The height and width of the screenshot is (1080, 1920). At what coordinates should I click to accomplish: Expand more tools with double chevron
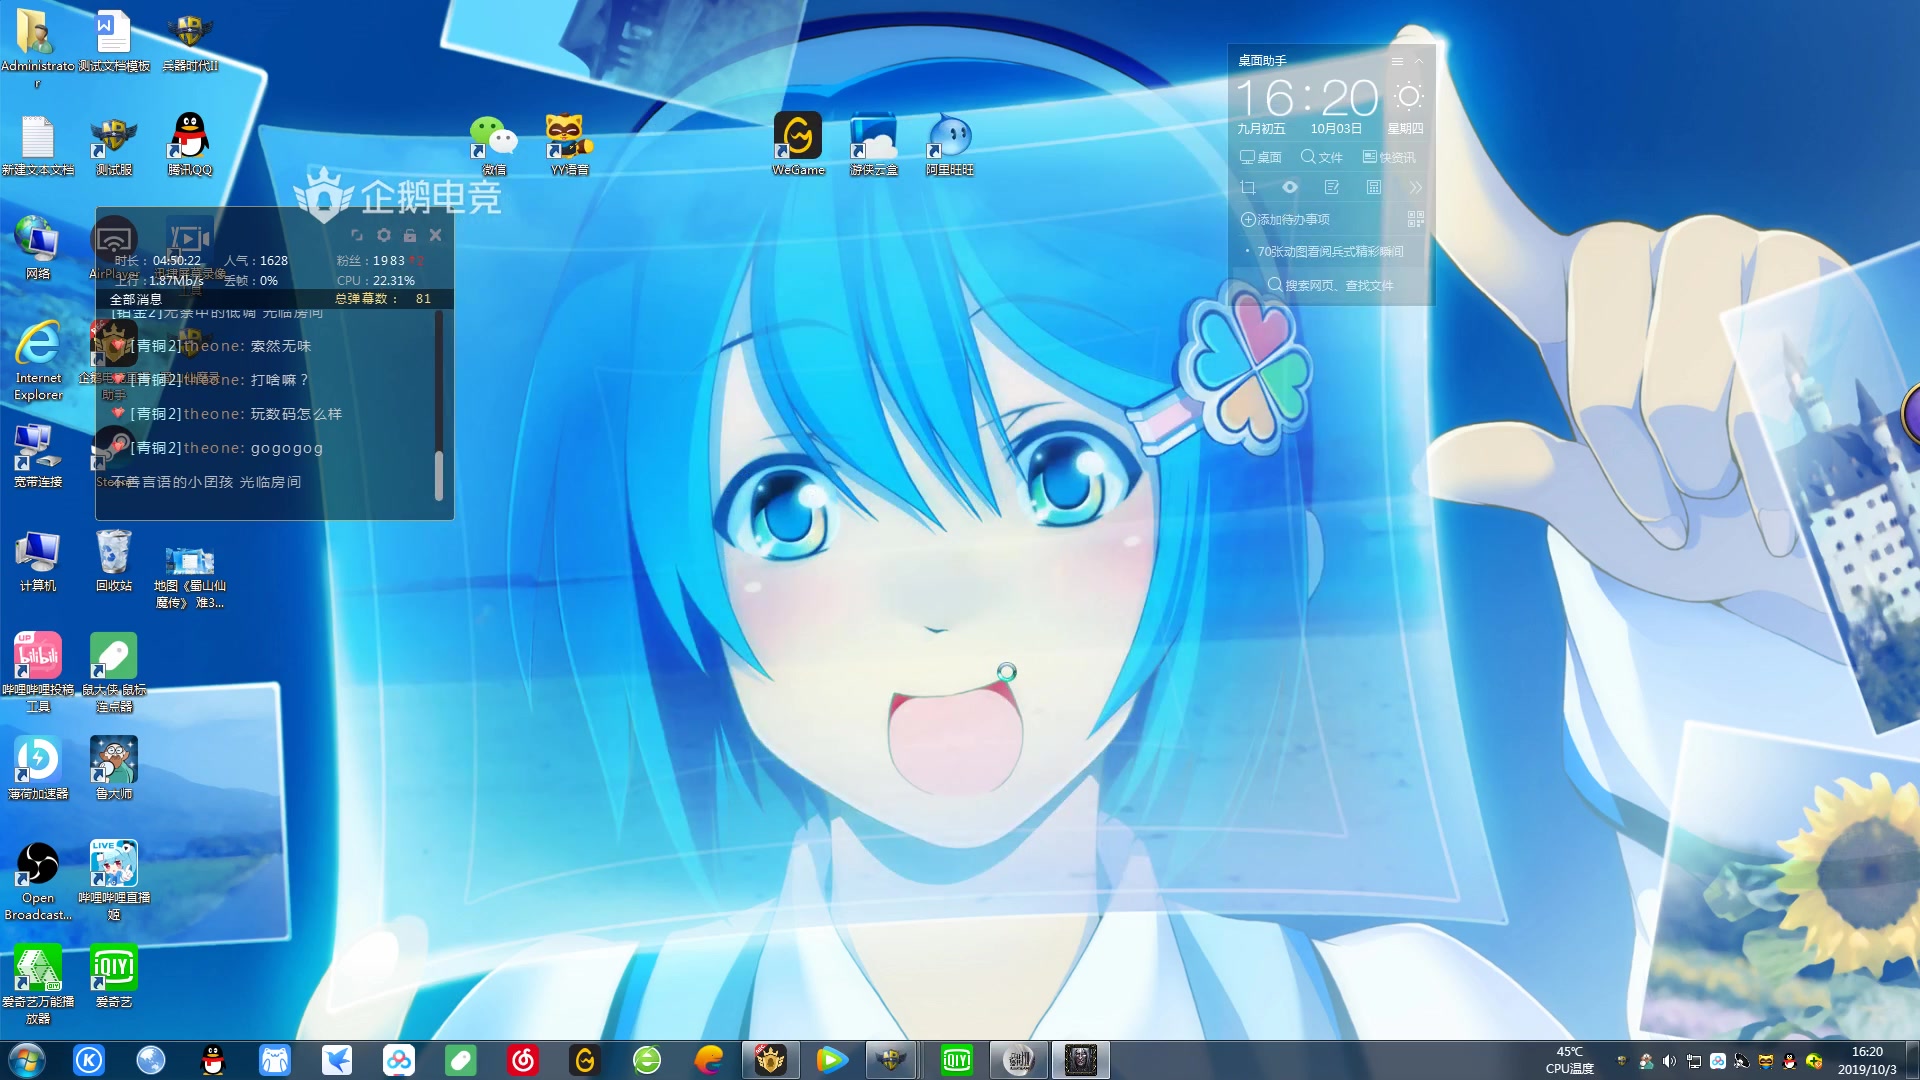coord(1415,187)
